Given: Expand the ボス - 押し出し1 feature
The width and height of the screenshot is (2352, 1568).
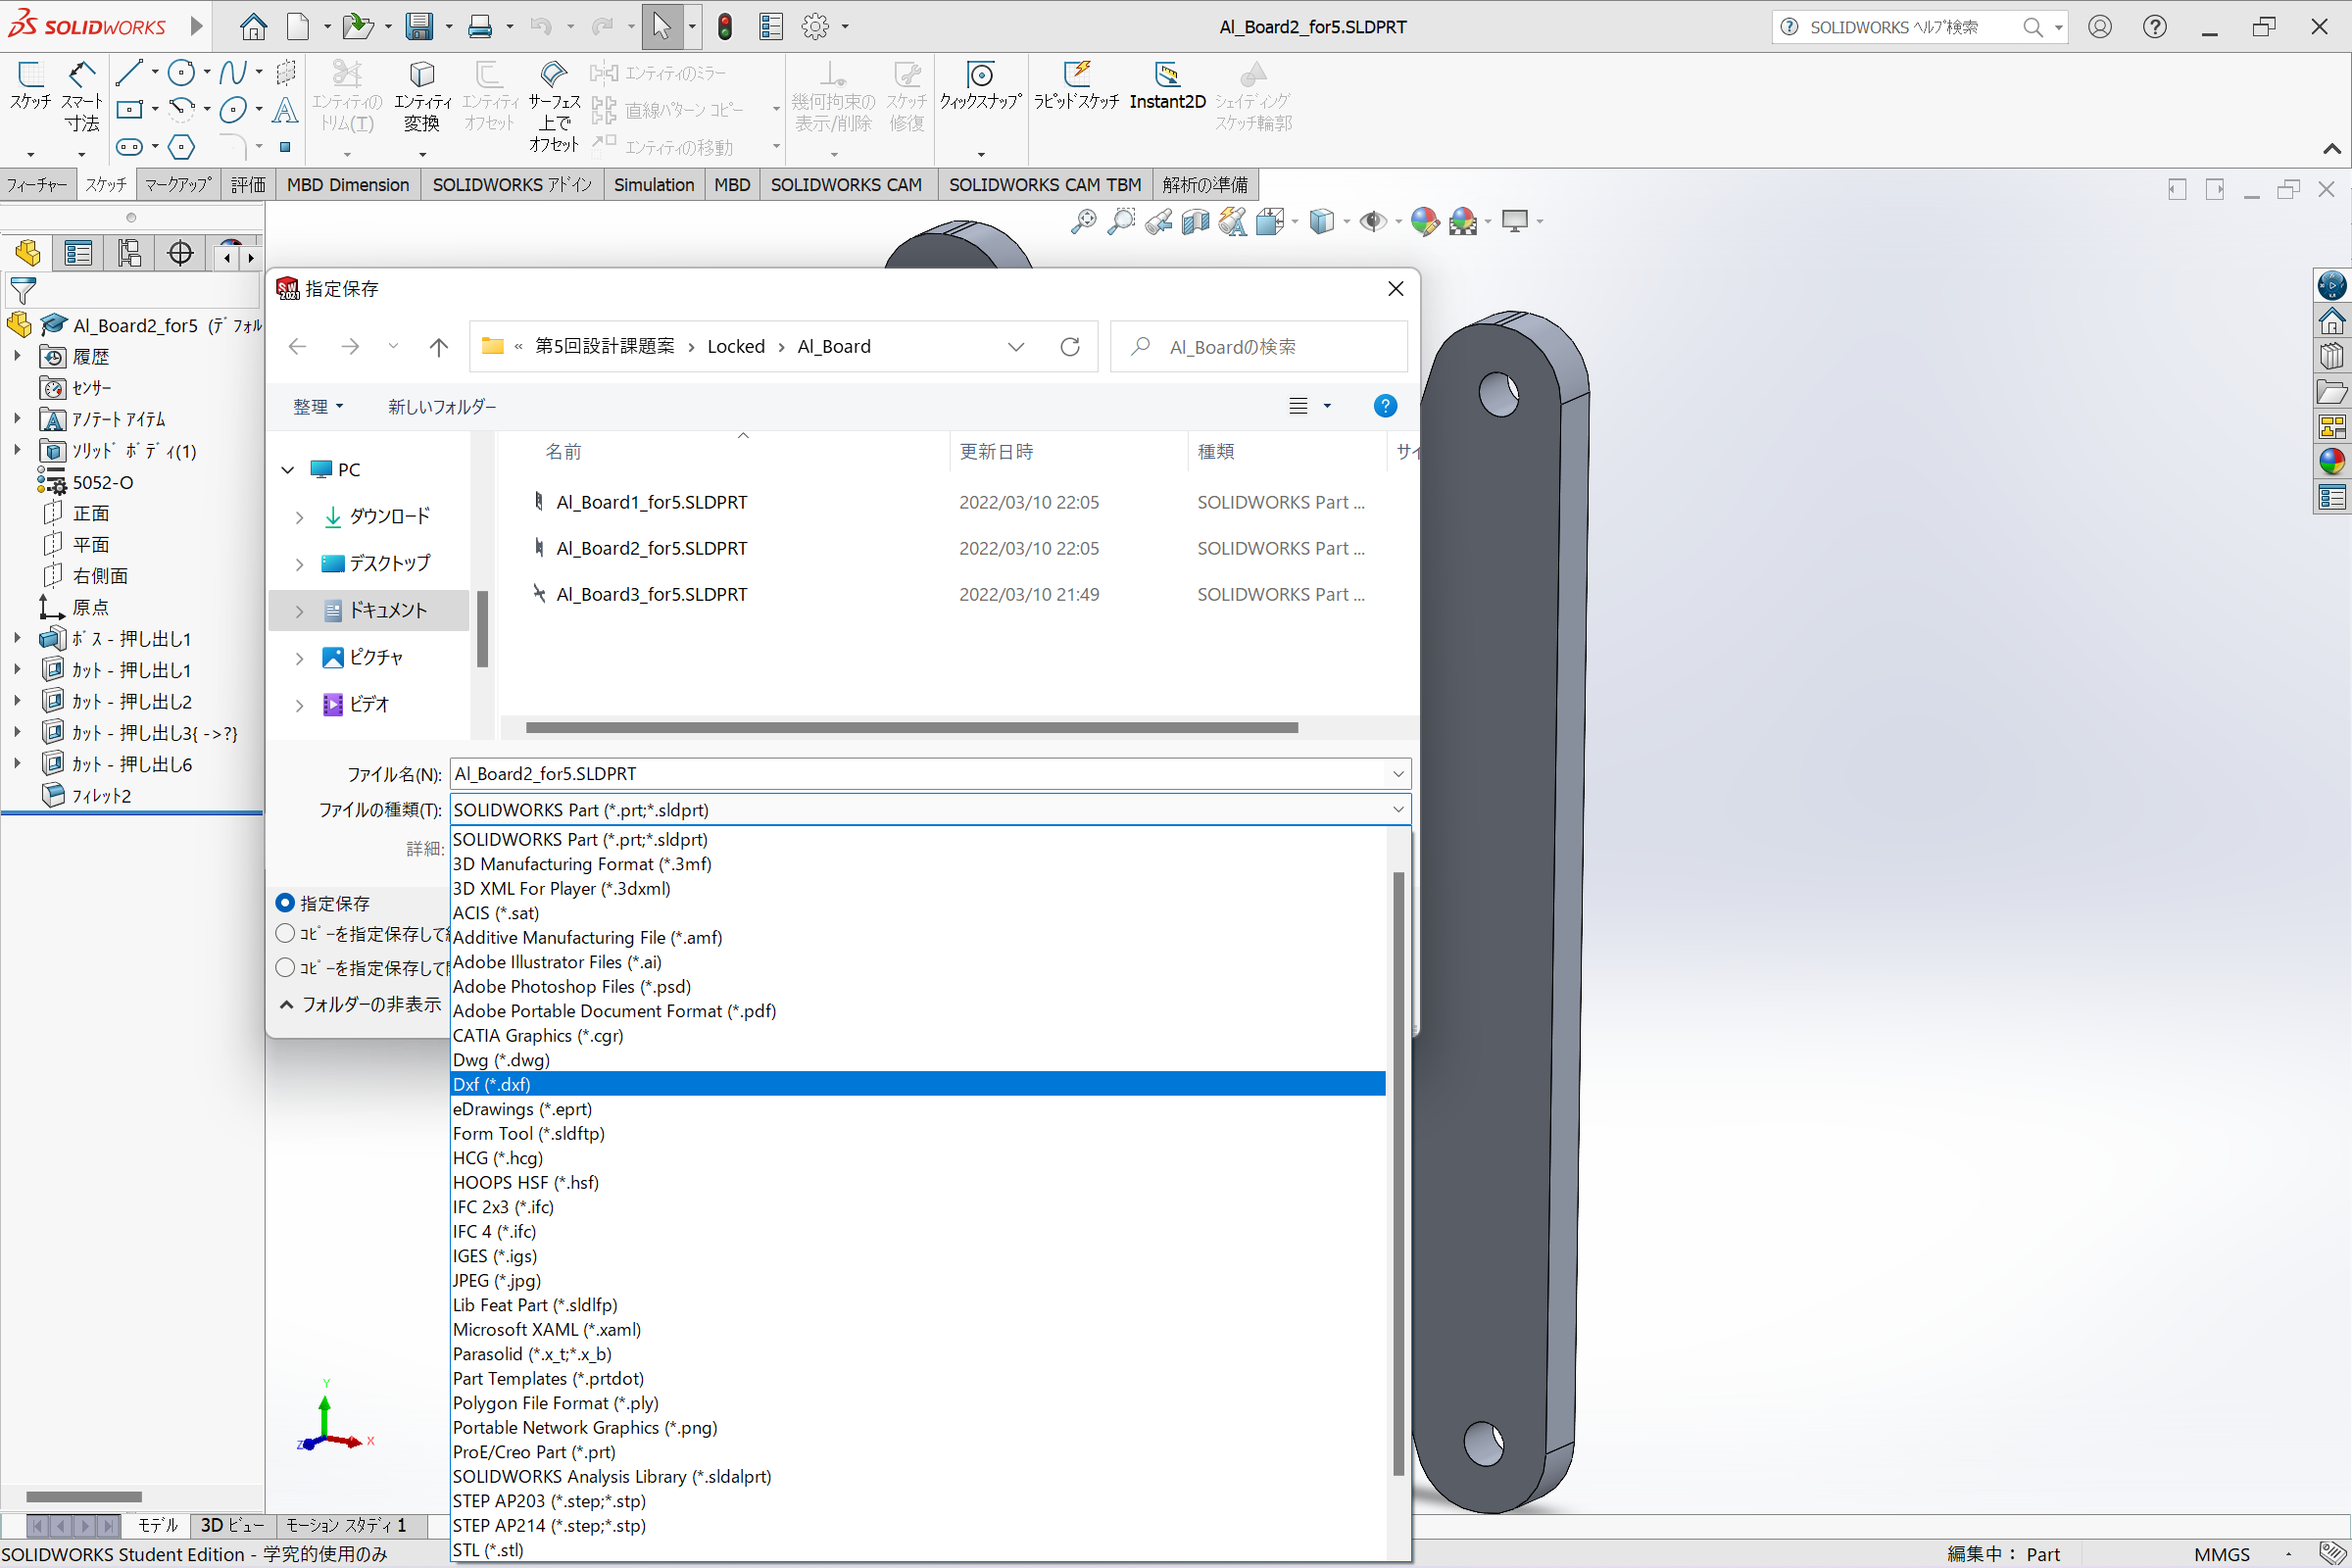Looking at the screenshot, I should [x=17, y=638].
